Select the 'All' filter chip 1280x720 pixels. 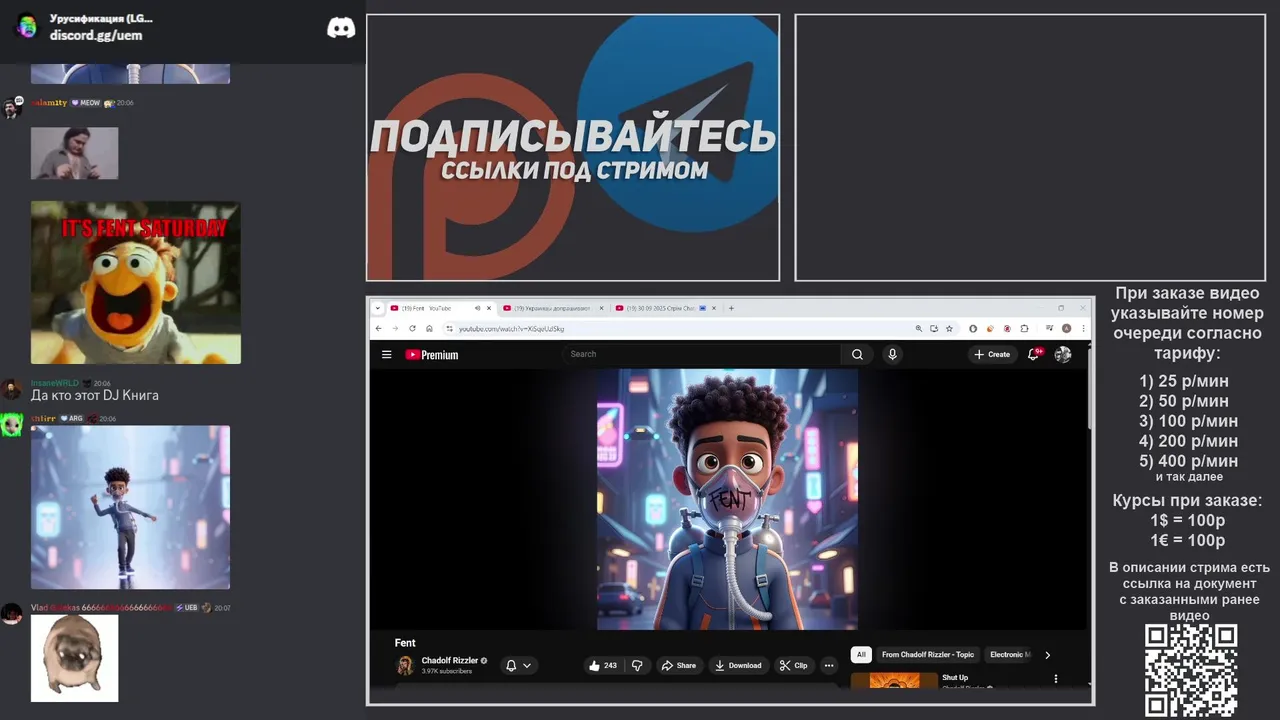tap(861, 655)
